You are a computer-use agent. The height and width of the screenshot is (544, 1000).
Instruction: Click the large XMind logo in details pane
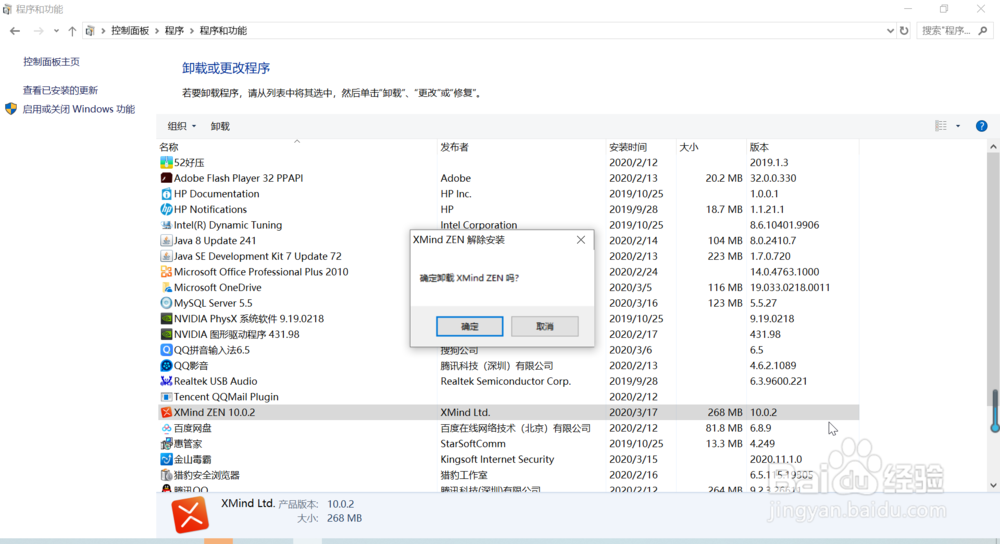[190, 515]
